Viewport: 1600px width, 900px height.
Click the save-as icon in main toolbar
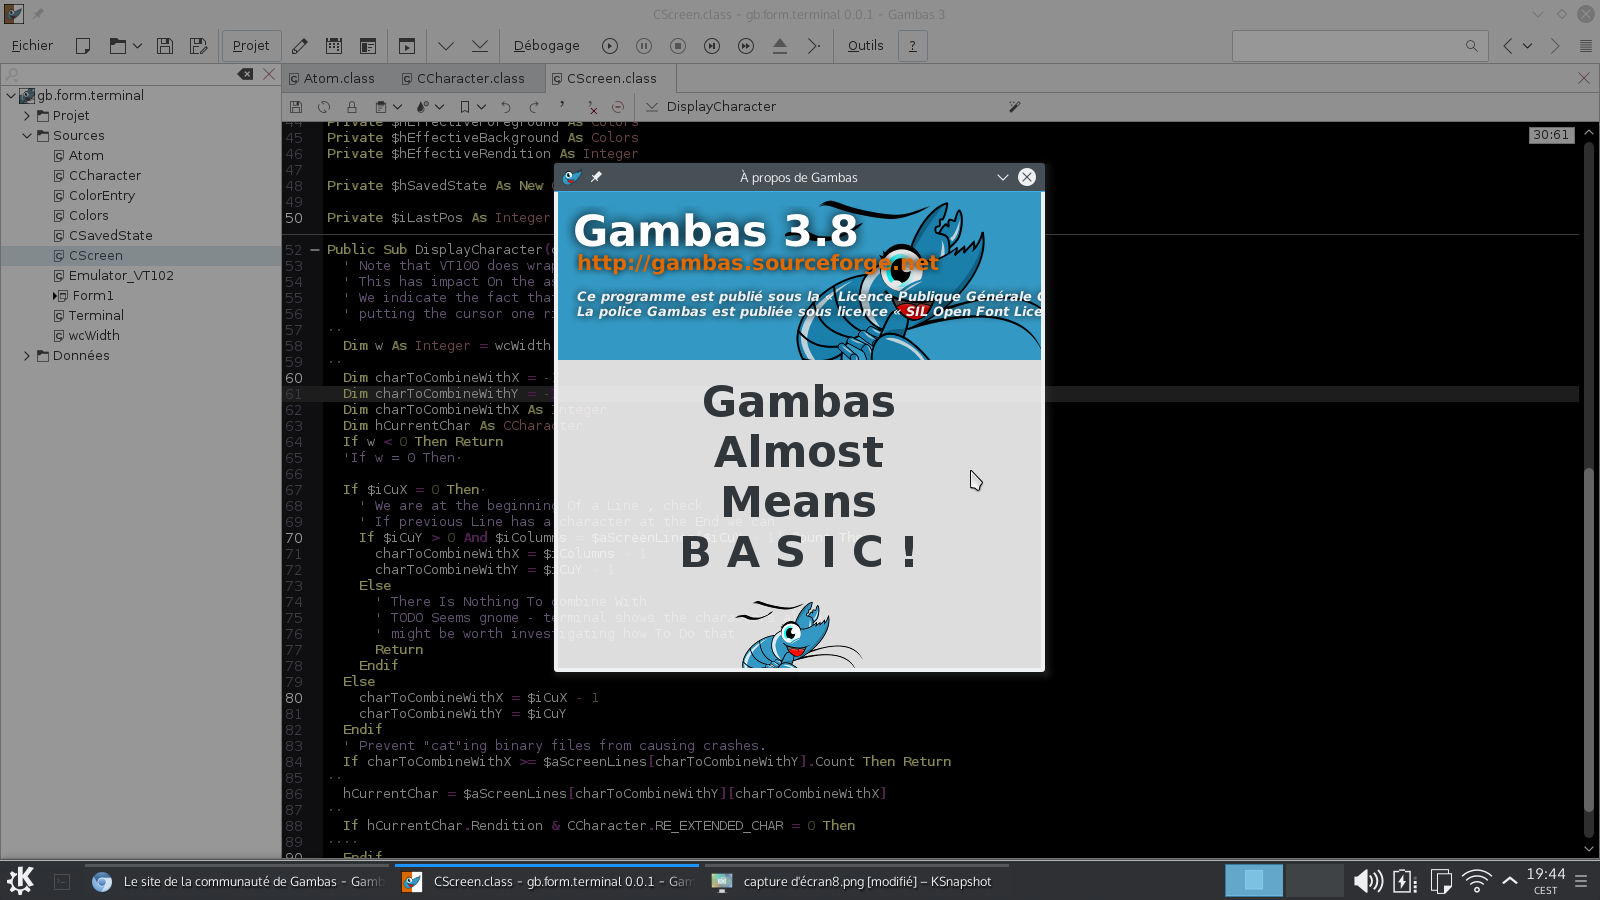click(198, 46)
